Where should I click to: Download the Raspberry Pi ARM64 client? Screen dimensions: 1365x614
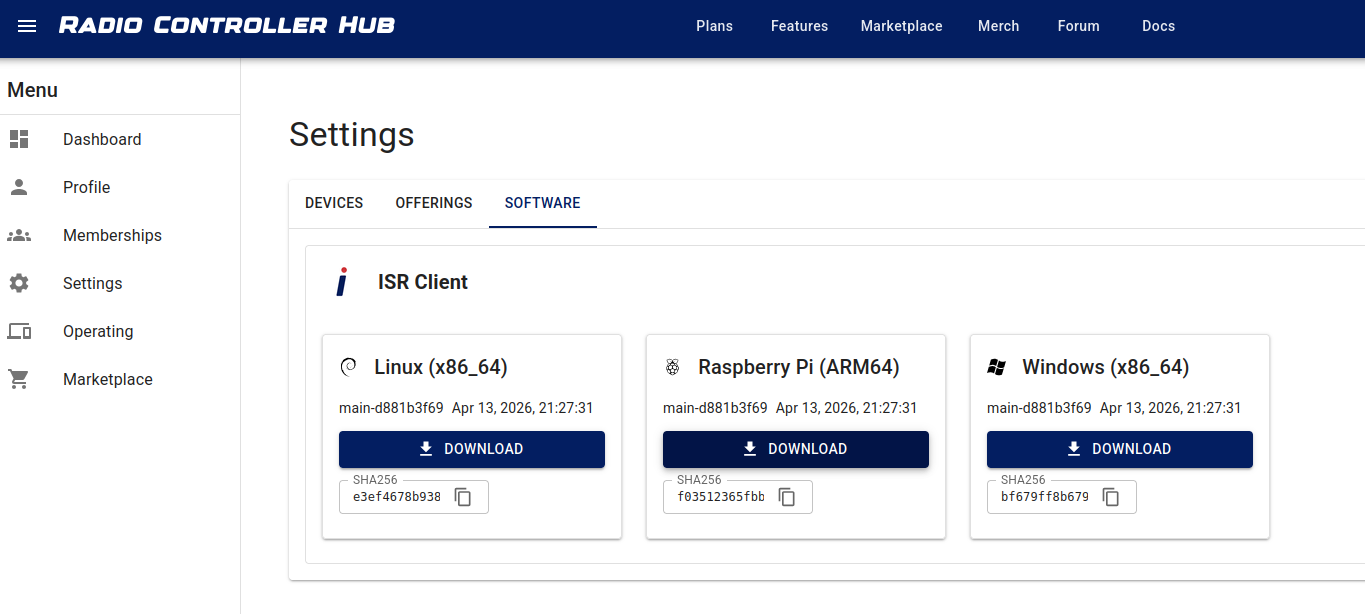(796, 449)
